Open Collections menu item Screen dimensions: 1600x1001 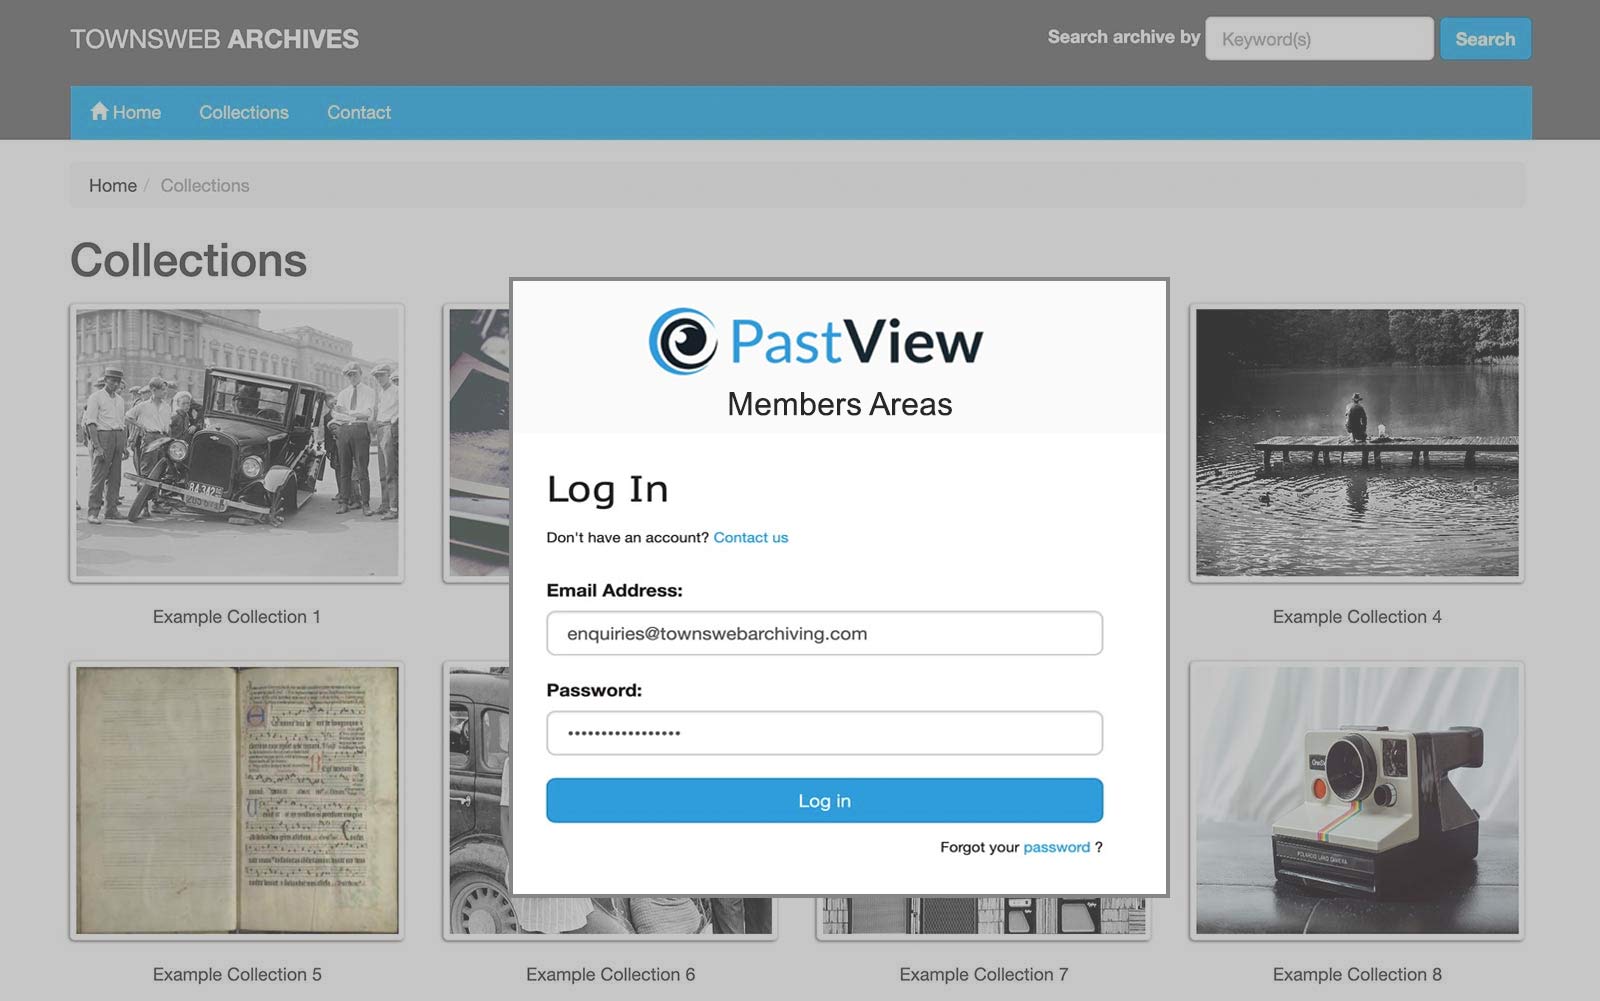[244, 112]
